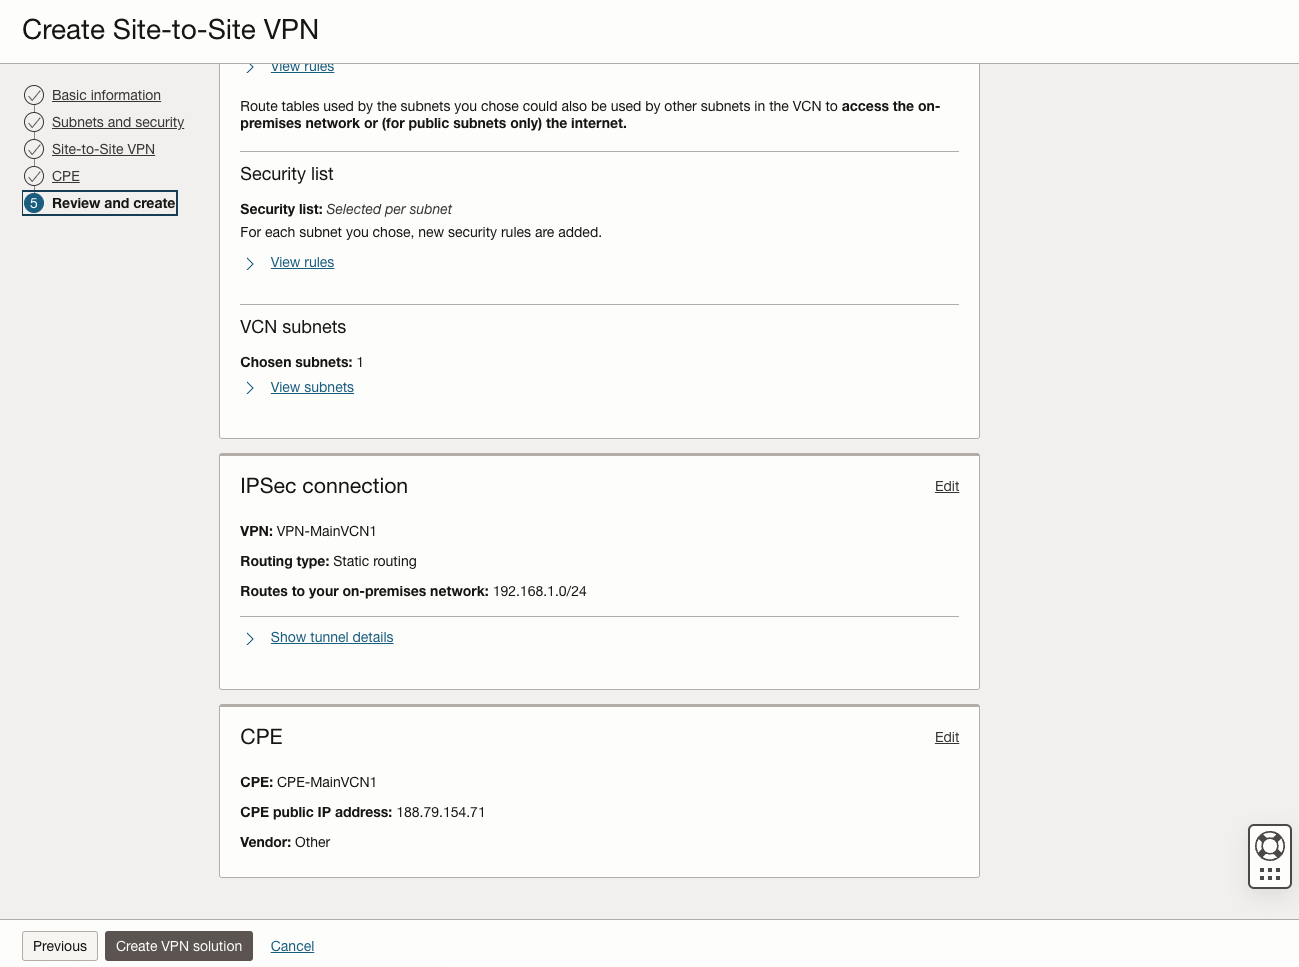This screenshot has width=1299, height=967.
Task: Expand View subnets under VCN subnets
Action: [312, 387]
